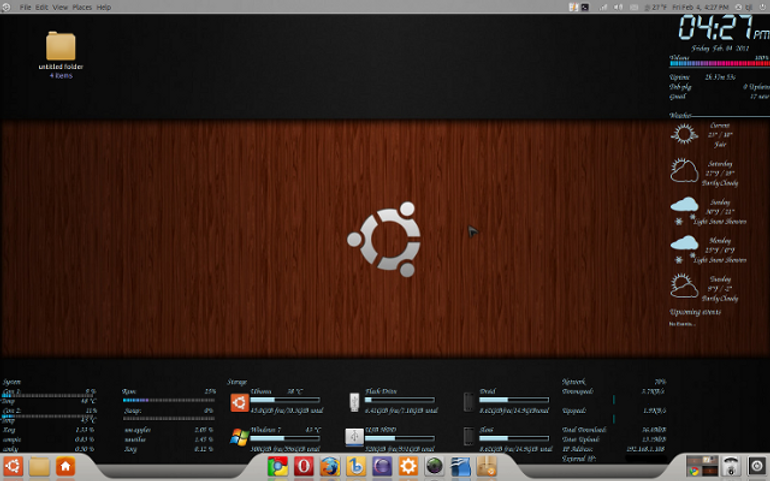Click the large 04:27 PM desktop clock
This screenshot has width=770, height=481.
click(x=724, y=27)
